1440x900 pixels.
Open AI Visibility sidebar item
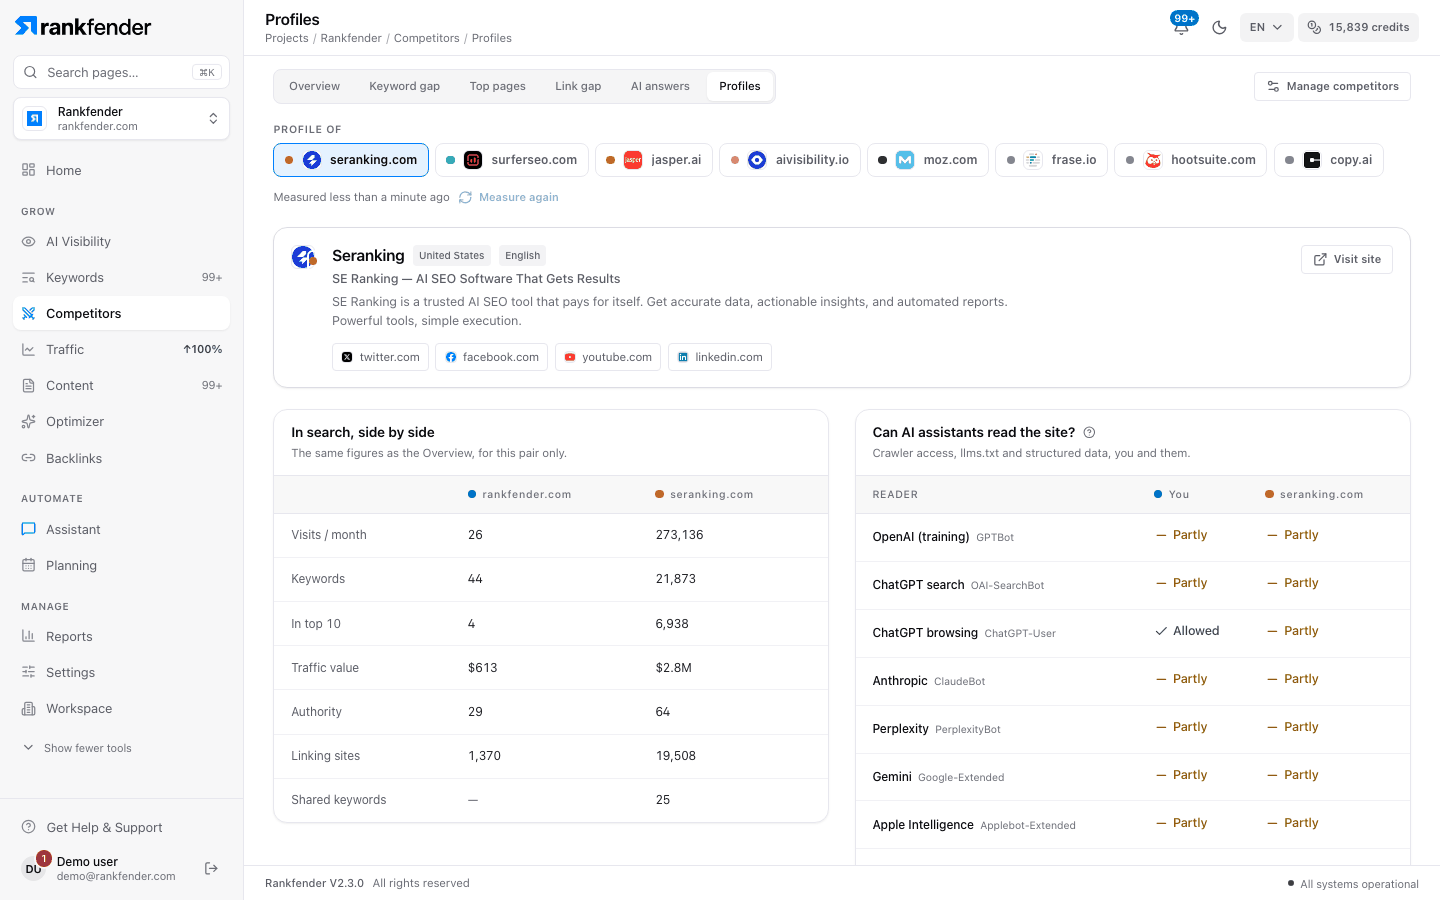tap(122, 241)
